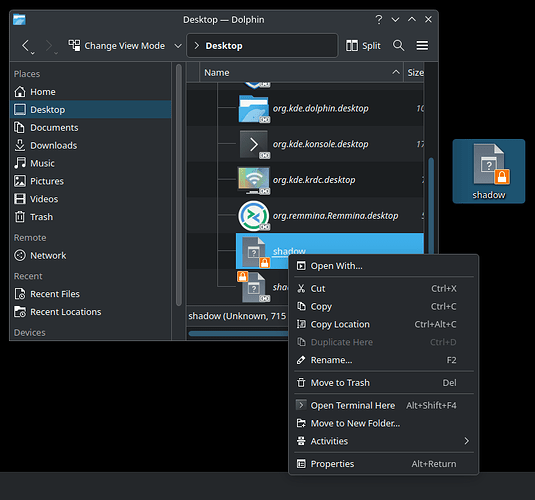The image size is (535, 500).
Task: Click the question mark help icon in titlebar
Action: point(378,19)
